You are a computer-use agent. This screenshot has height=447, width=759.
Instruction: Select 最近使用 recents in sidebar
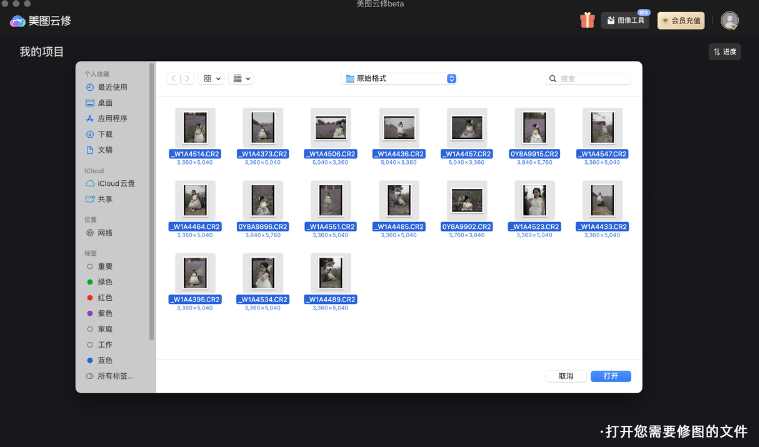(x=111, y=87)
